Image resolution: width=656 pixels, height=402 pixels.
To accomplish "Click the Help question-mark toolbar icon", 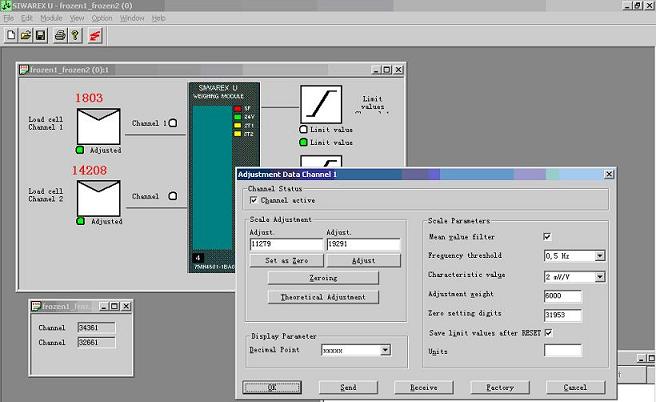I will click(x=75, y=35).
